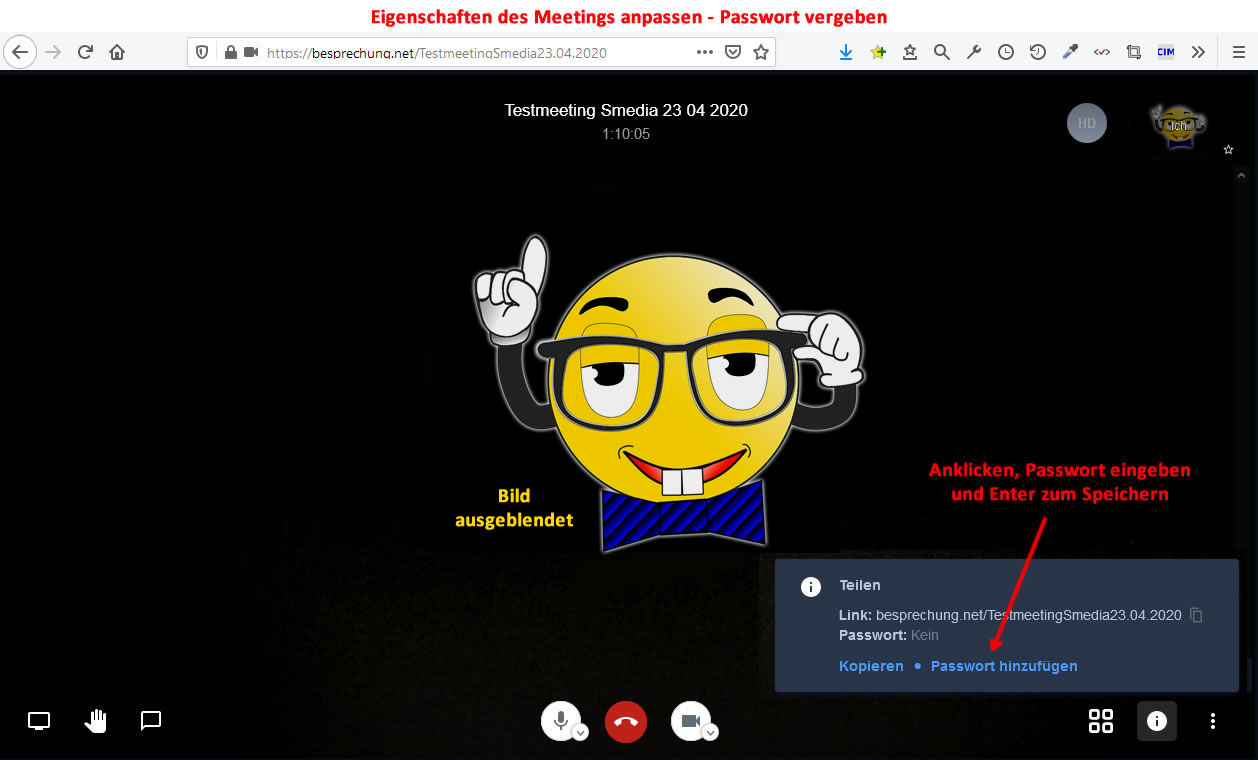Raise your hand
This screenshot has width=1258, height=760.
pyautogui.click(x=95, y=721)
